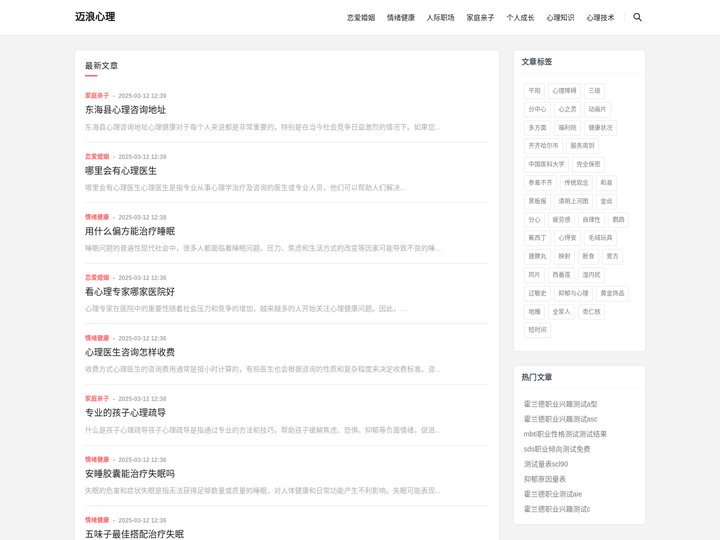Select the 清明上河图 tag
Screen dimensions: 720x540
[x=573, y=201]
